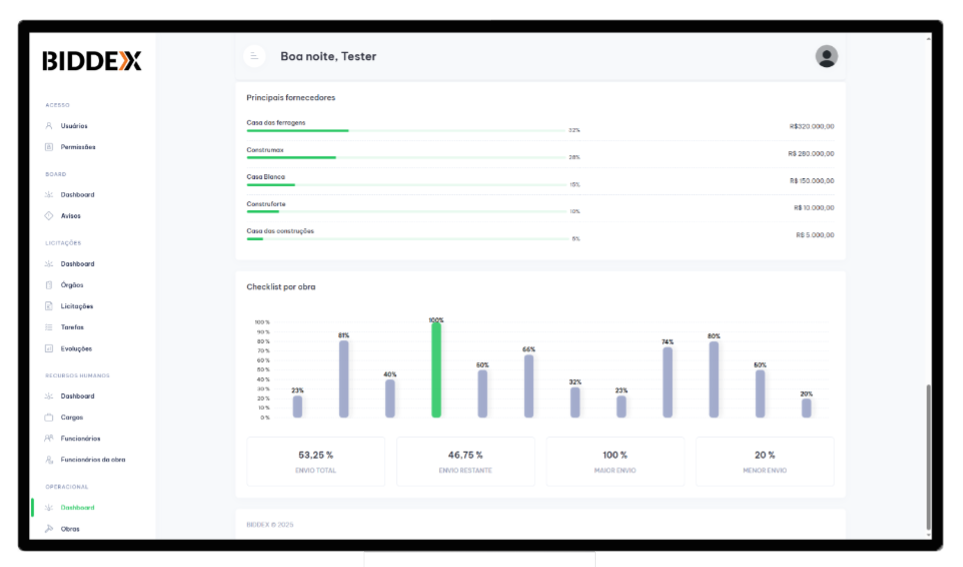Click the Tarefas list icon in sidebar
The image size is (963, 567).
point(49,327)
